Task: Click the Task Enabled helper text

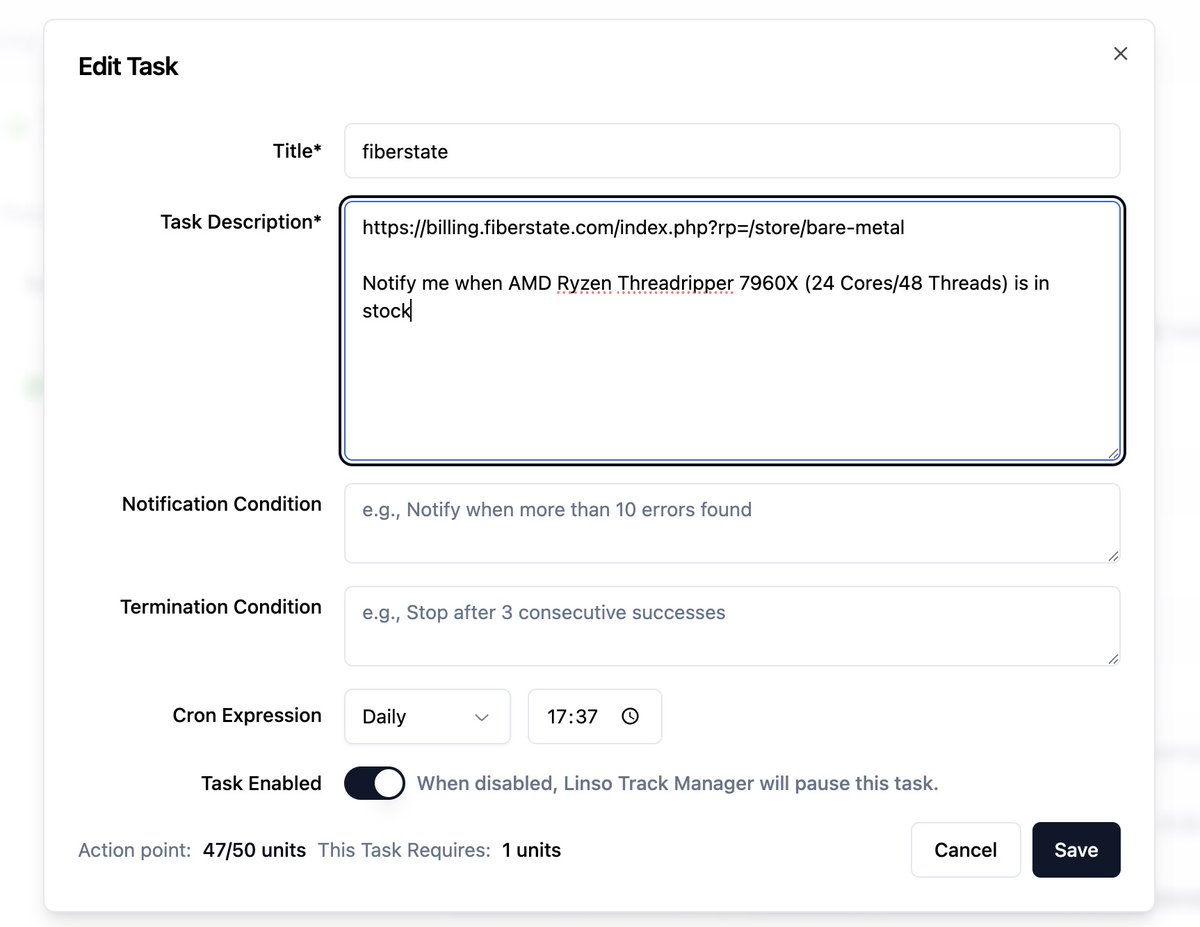Action: click(x=677, y=783)
